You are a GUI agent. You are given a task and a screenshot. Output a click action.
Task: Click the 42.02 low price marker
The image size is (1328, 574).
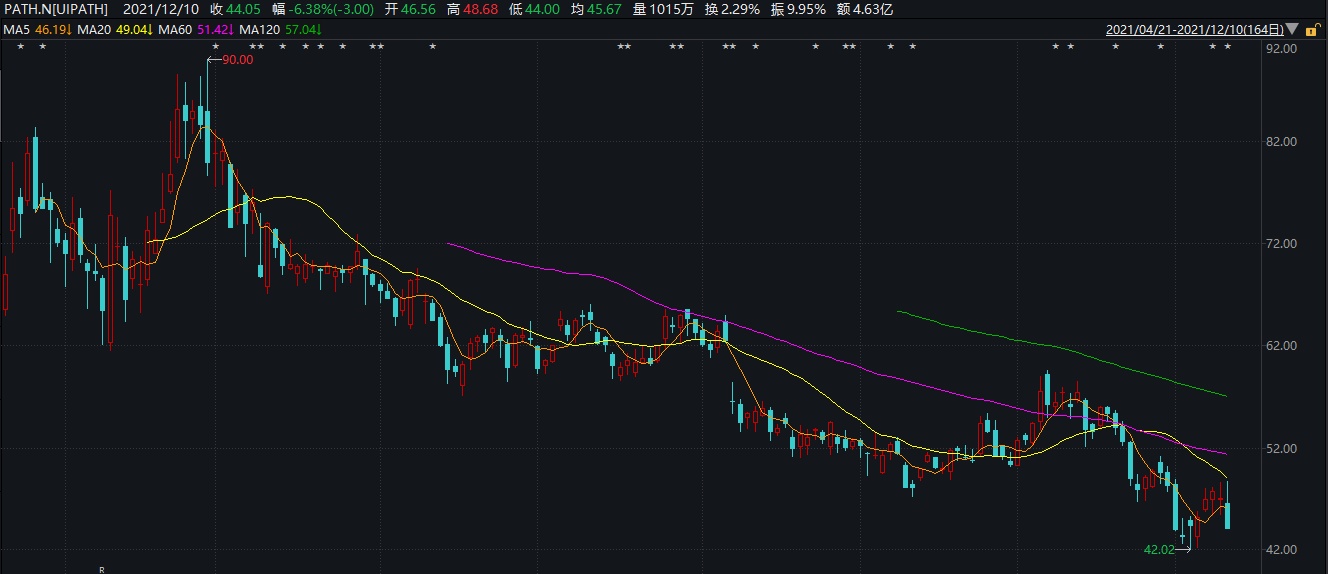[1160, 549]
